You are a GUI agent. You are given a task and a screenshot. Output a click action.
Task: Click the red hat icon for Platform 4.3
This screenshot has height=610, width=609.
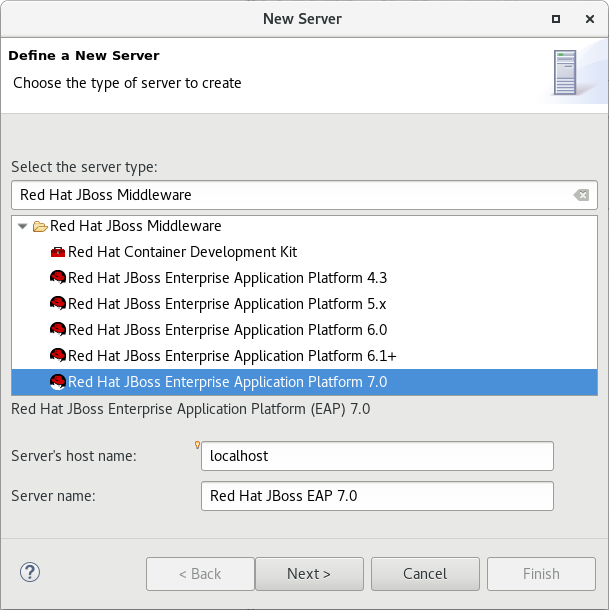pos(58,278)
